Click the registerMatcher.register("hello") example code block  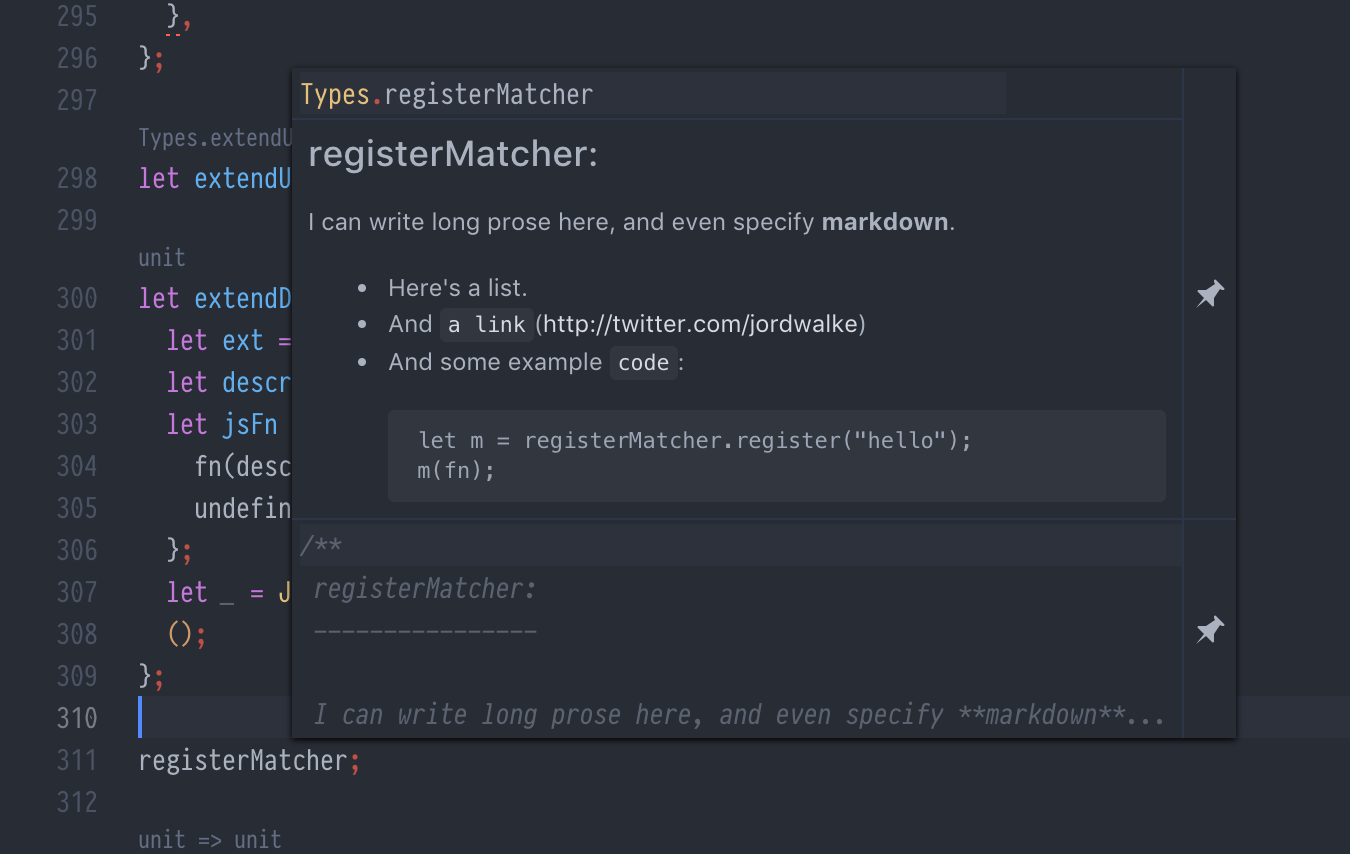pyautogui.click(x=776, y=455)
